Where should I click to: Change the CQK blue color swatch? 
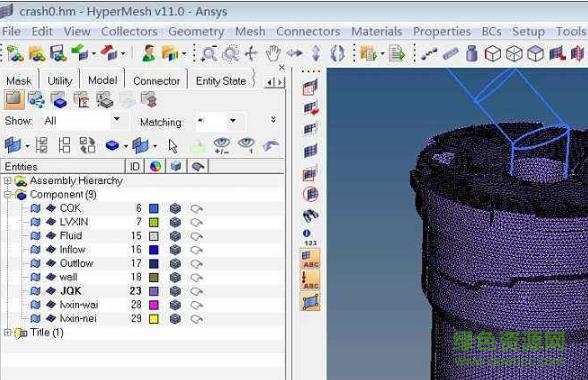point(154,209)
